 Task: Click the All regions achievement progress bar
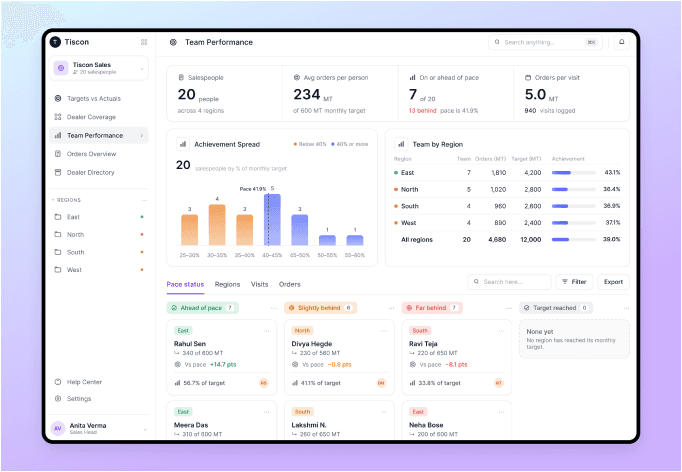pos(573,239)
